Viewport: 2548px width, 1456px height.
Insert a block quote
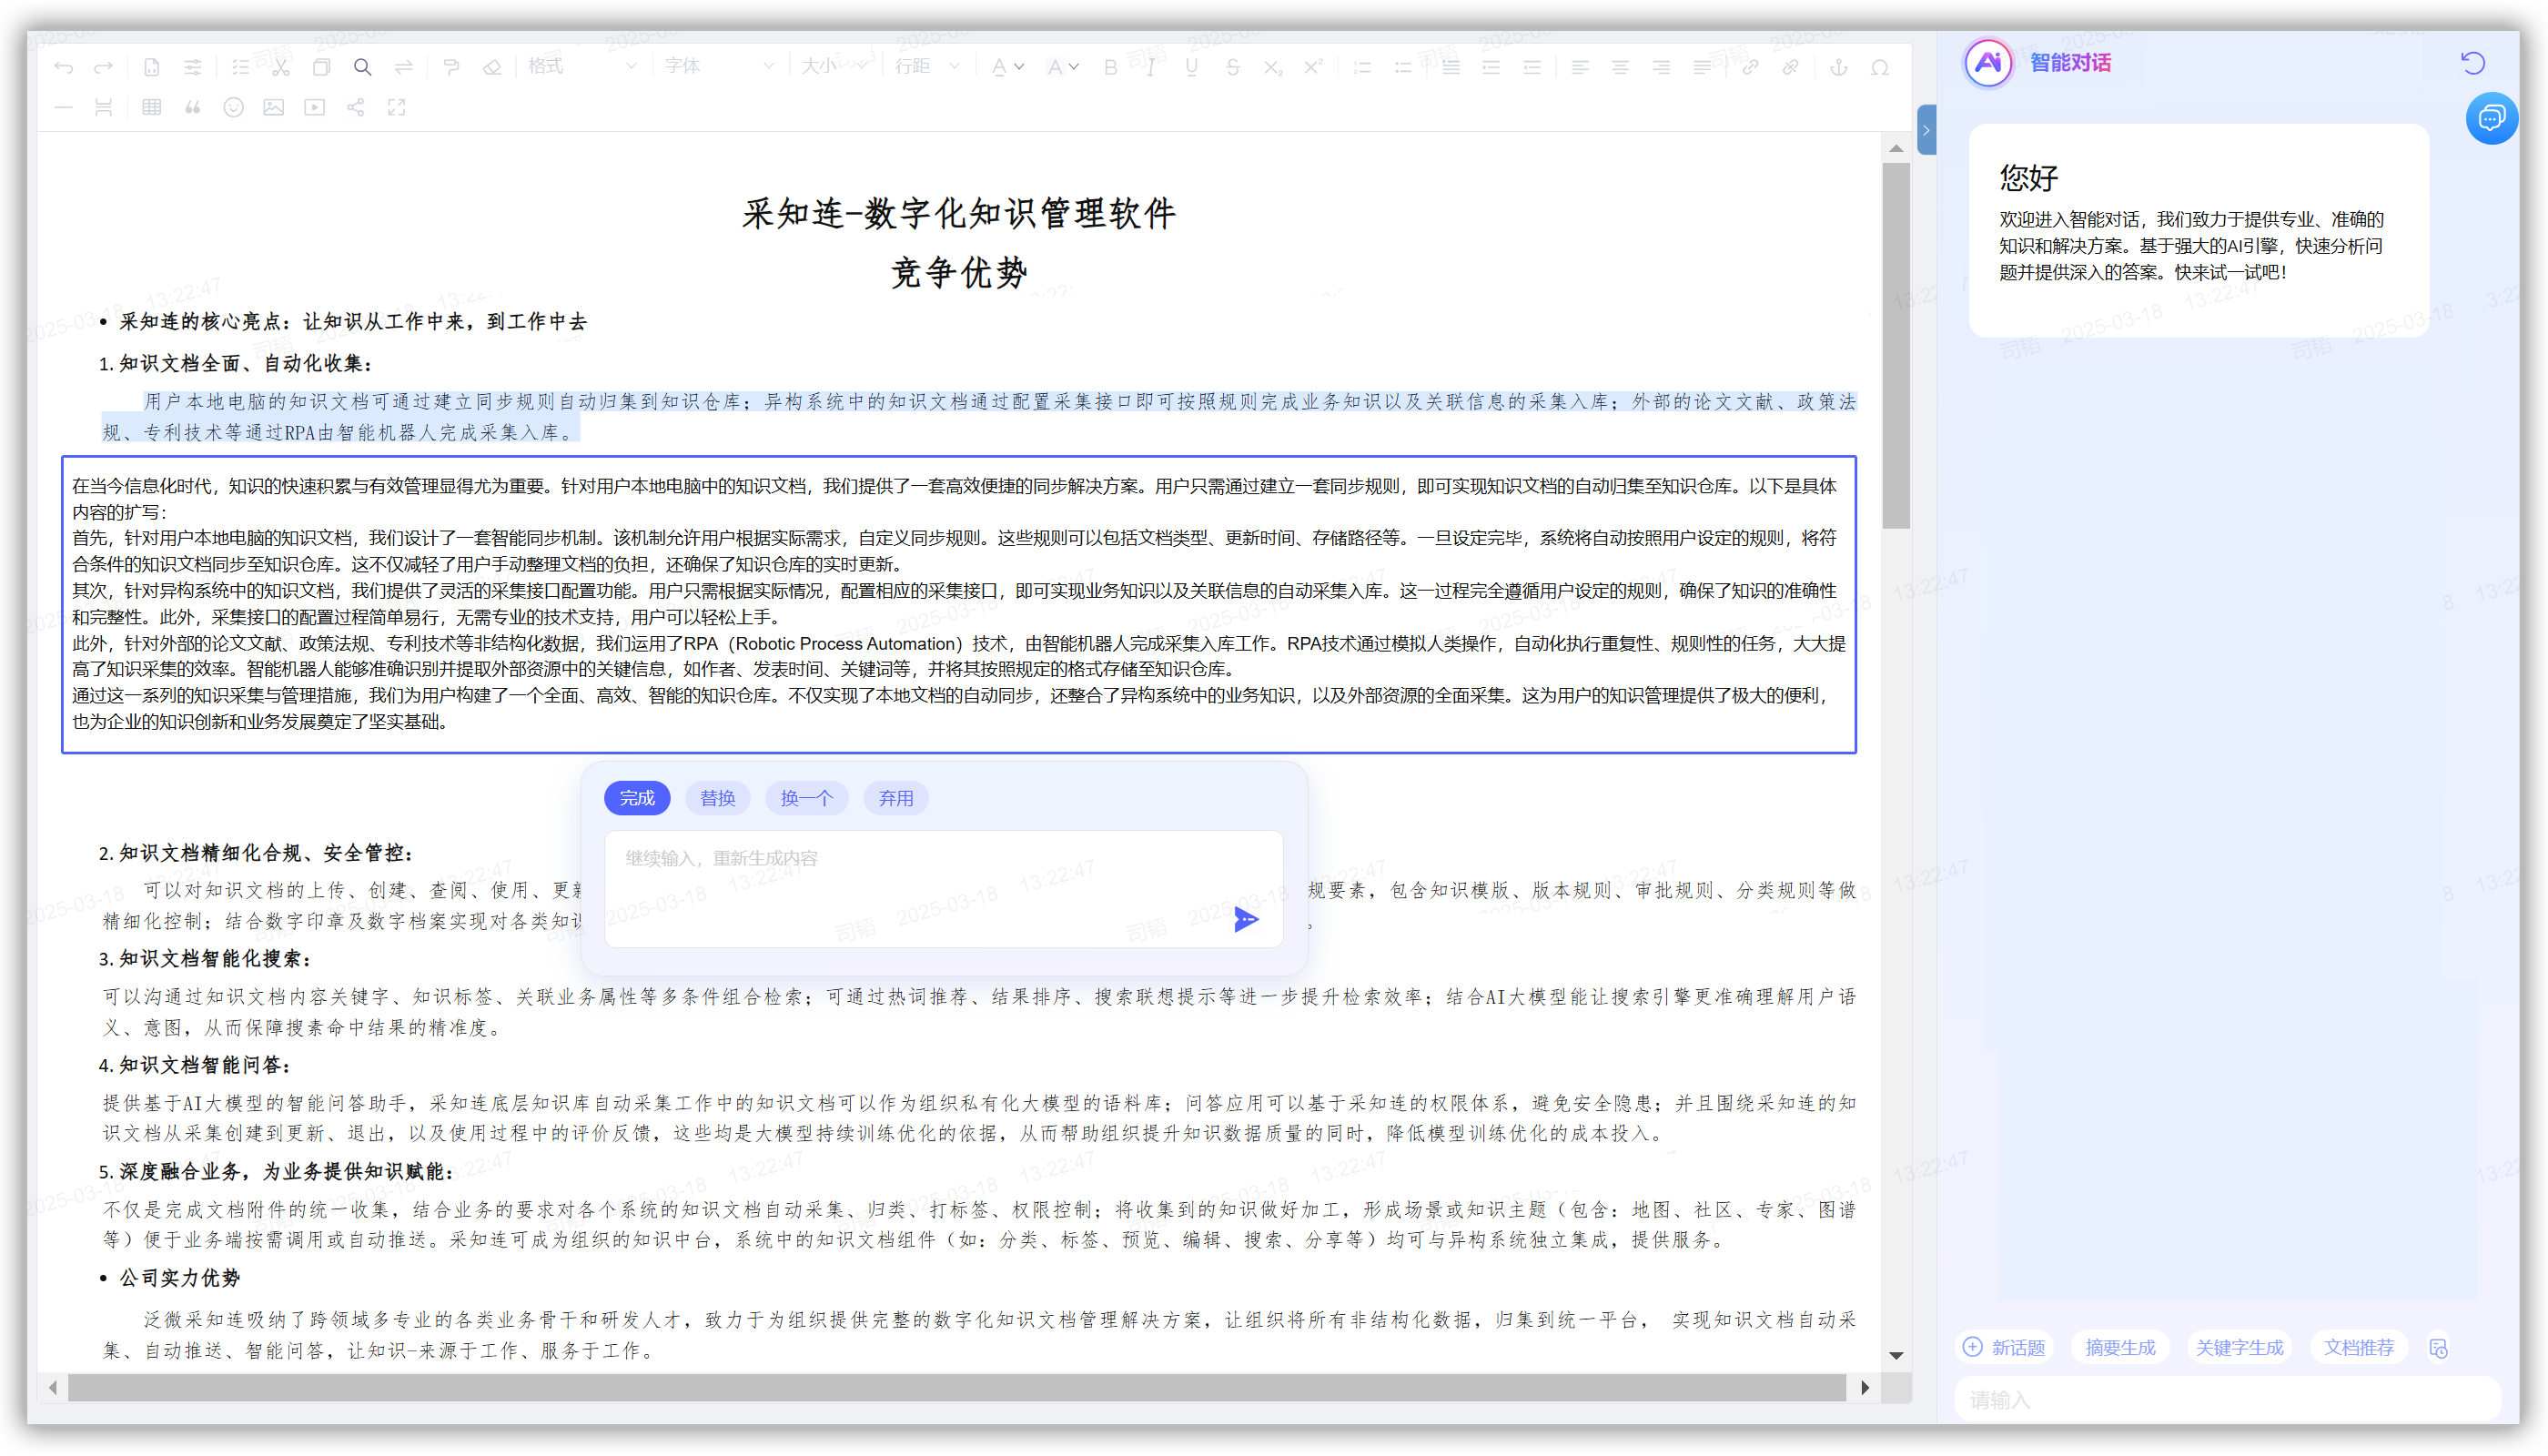(192, 107)
